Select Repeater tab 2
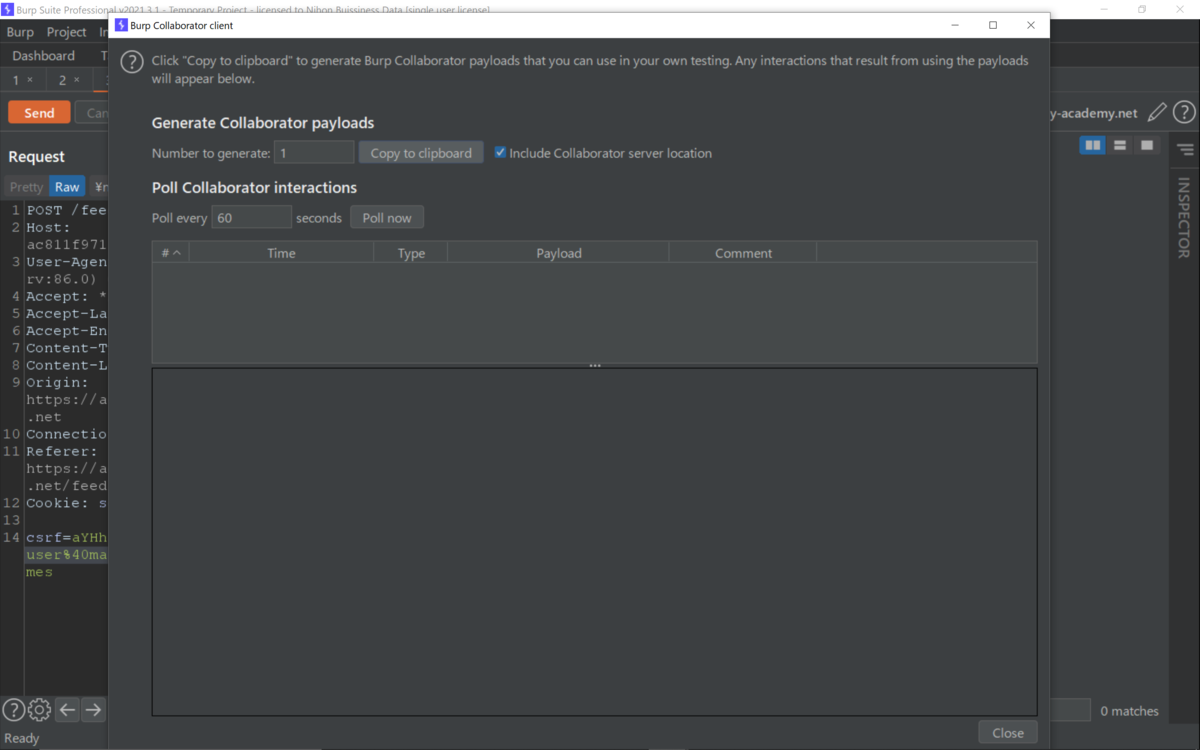The height and width of the screenshot is (750, 1200). tap(62, 80)
